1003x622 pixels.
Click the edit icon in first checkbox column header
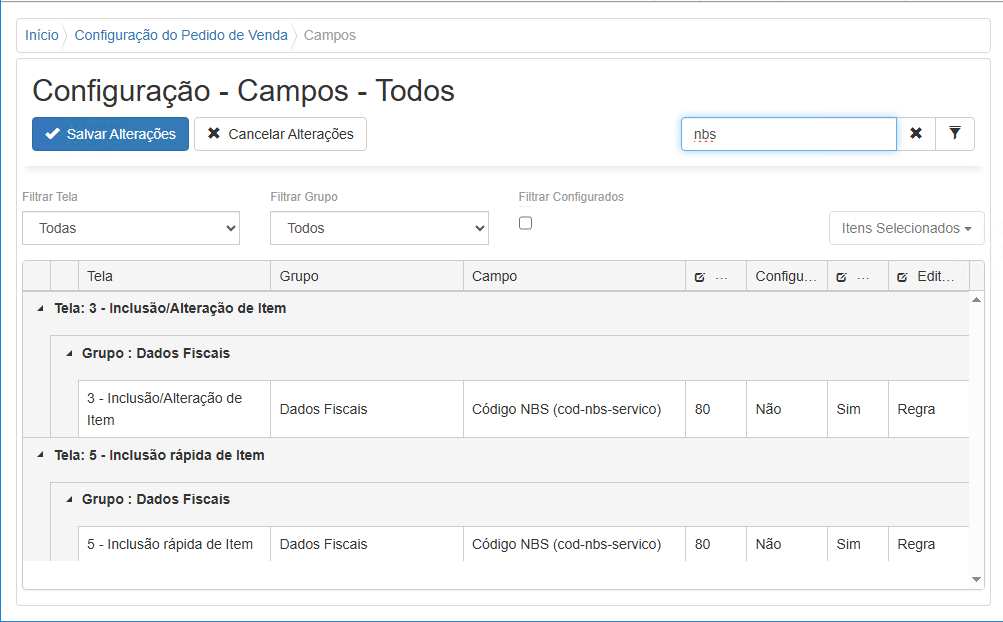tap(700, 277)
